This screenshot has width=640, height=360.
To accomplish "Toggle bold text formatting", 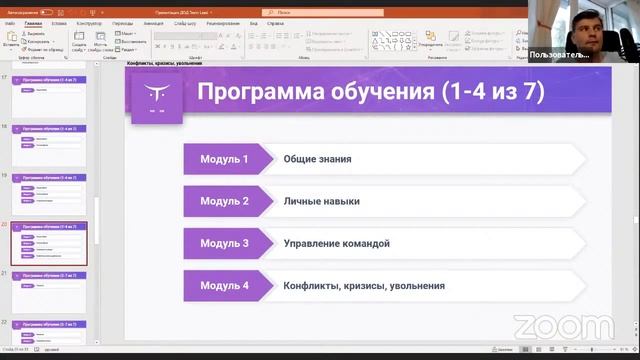I will point(158,47).
